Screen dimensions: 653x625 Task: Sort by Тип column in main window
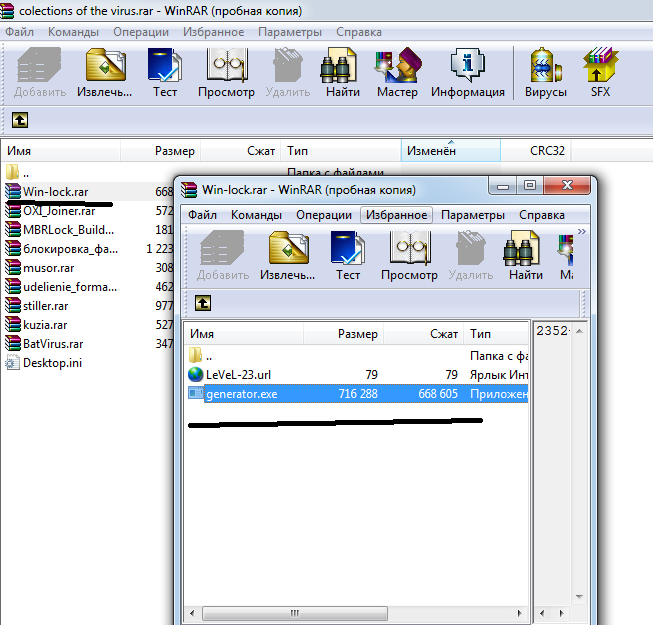341,151
